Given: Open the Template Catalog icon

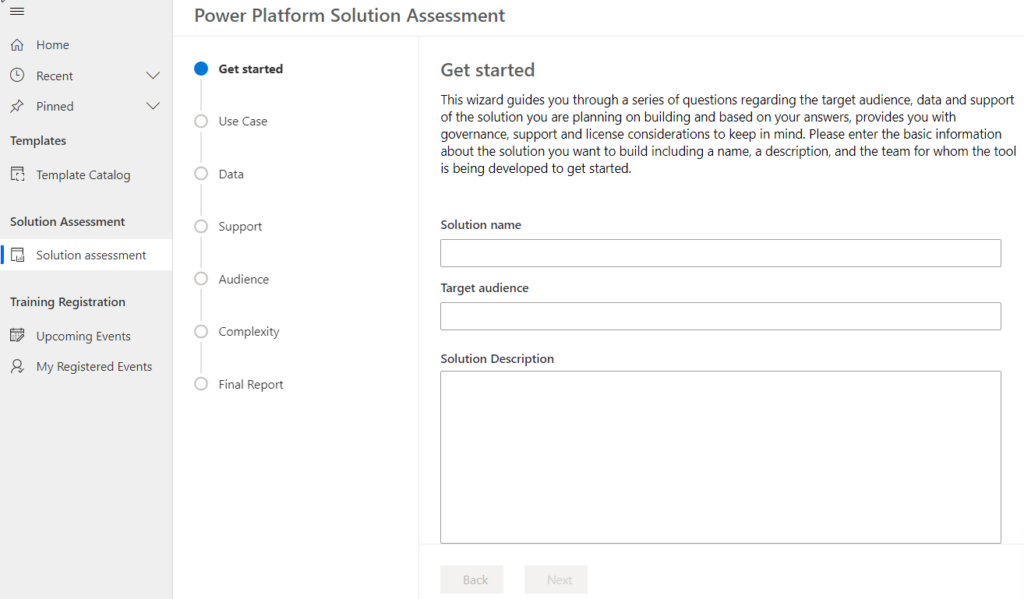Looking at the screenshot, I should [18, 174].
